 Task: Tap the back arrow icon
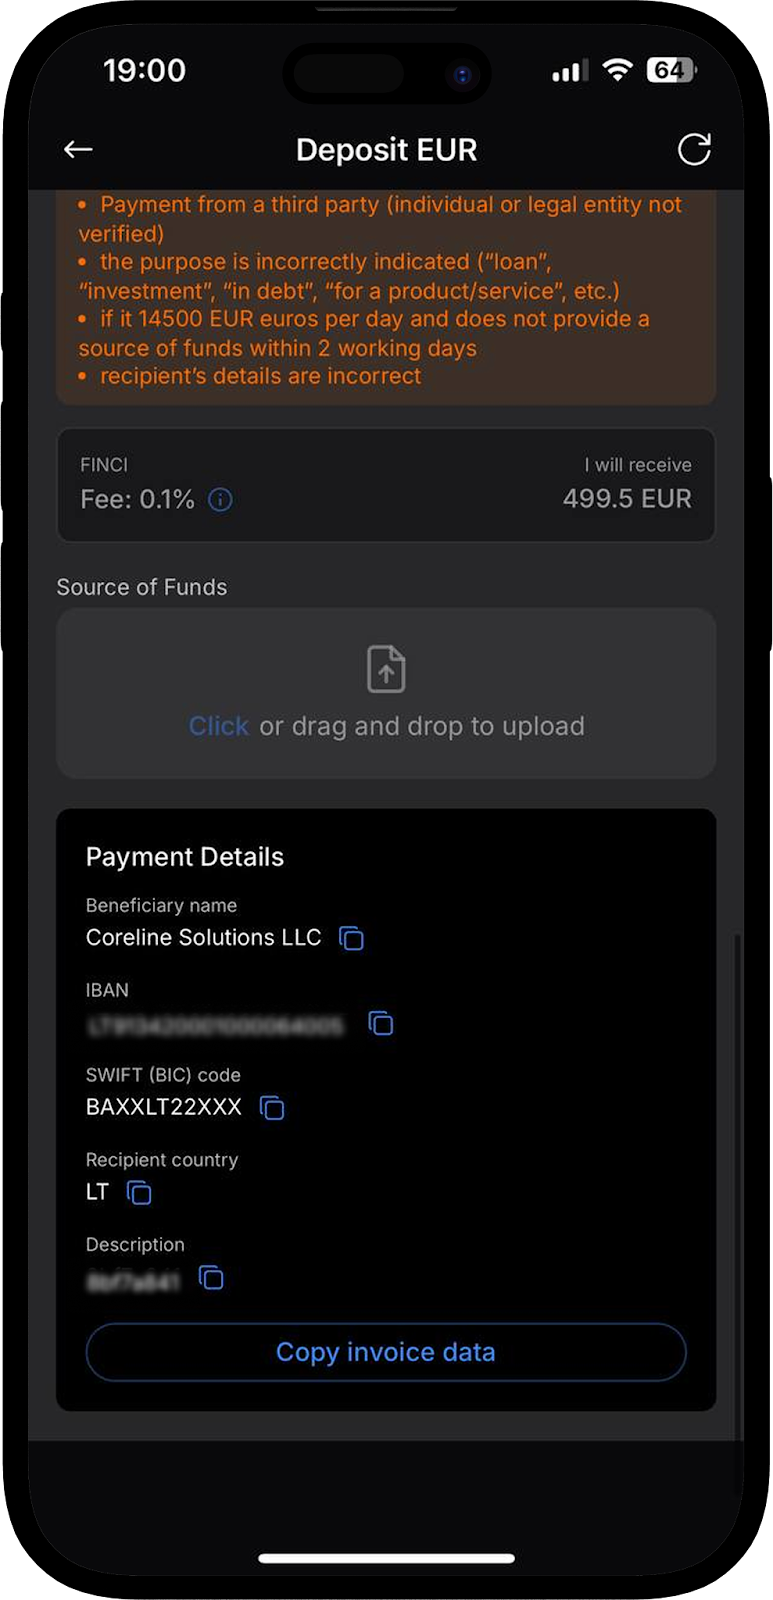[x=78, y=150]
